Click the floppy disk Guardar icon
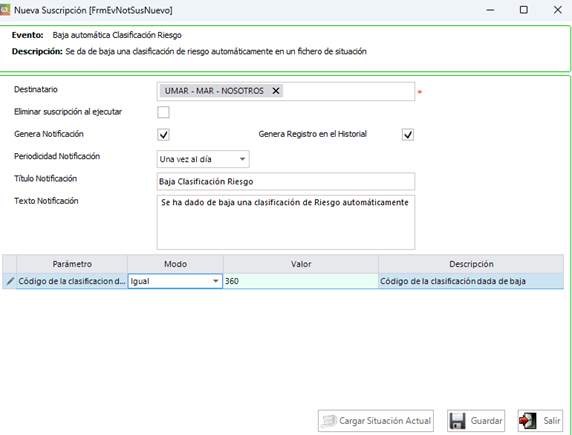This screenshot has height=435, width=572. pos(457,421)
